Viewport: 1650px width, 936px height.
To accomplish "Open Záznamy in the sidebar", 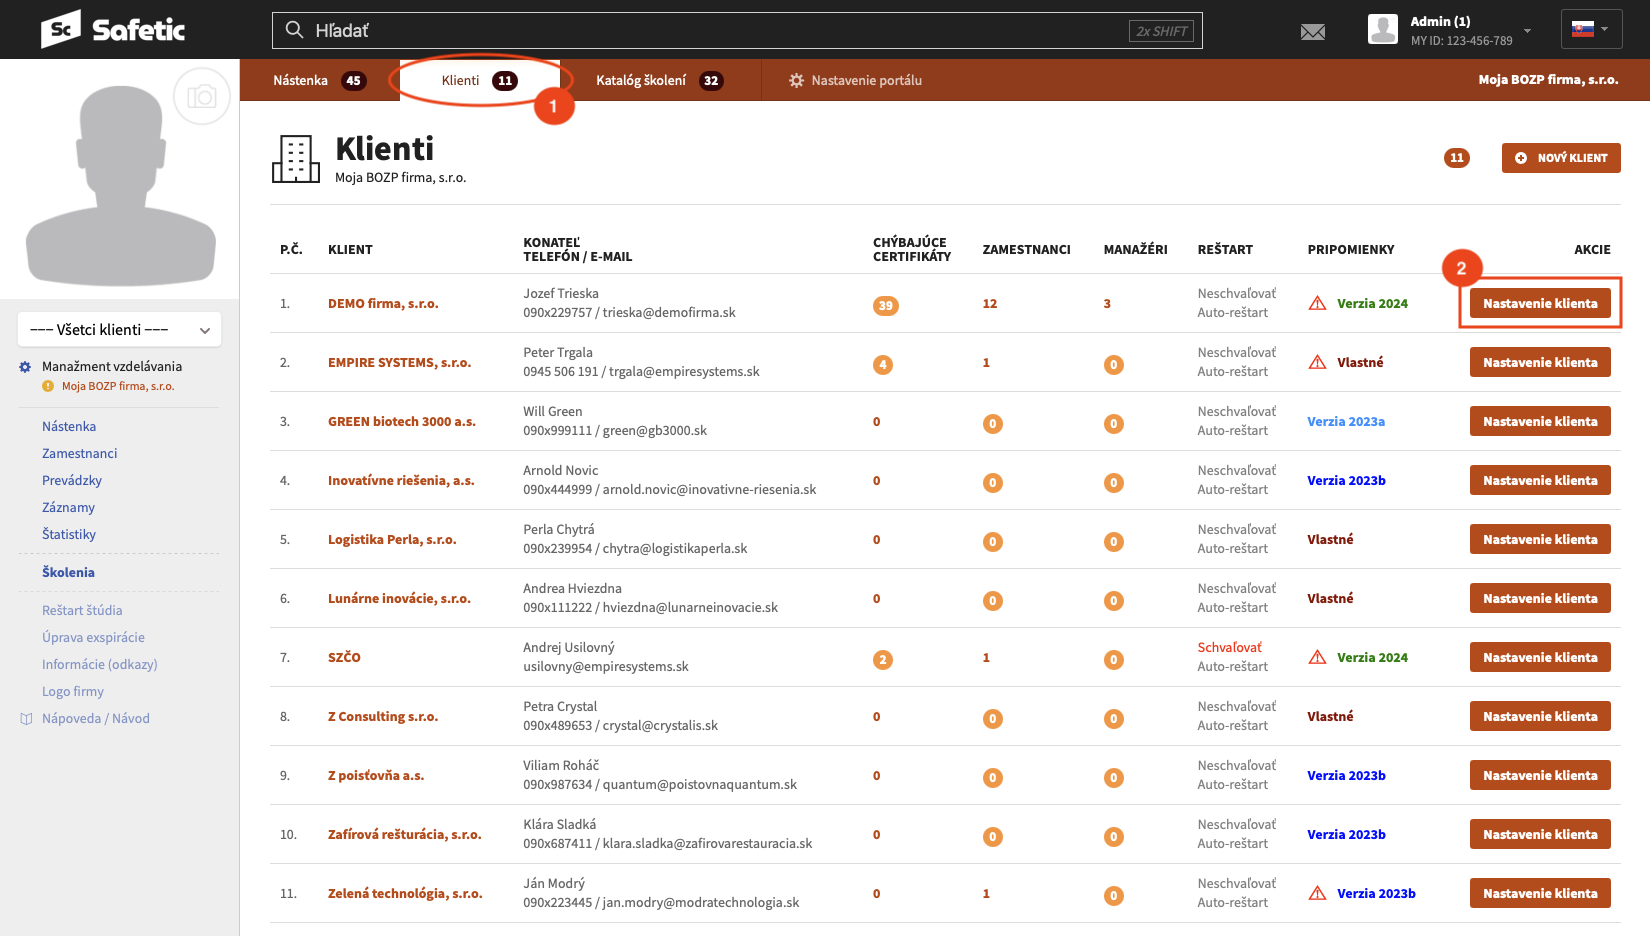I will click(68, 507).
